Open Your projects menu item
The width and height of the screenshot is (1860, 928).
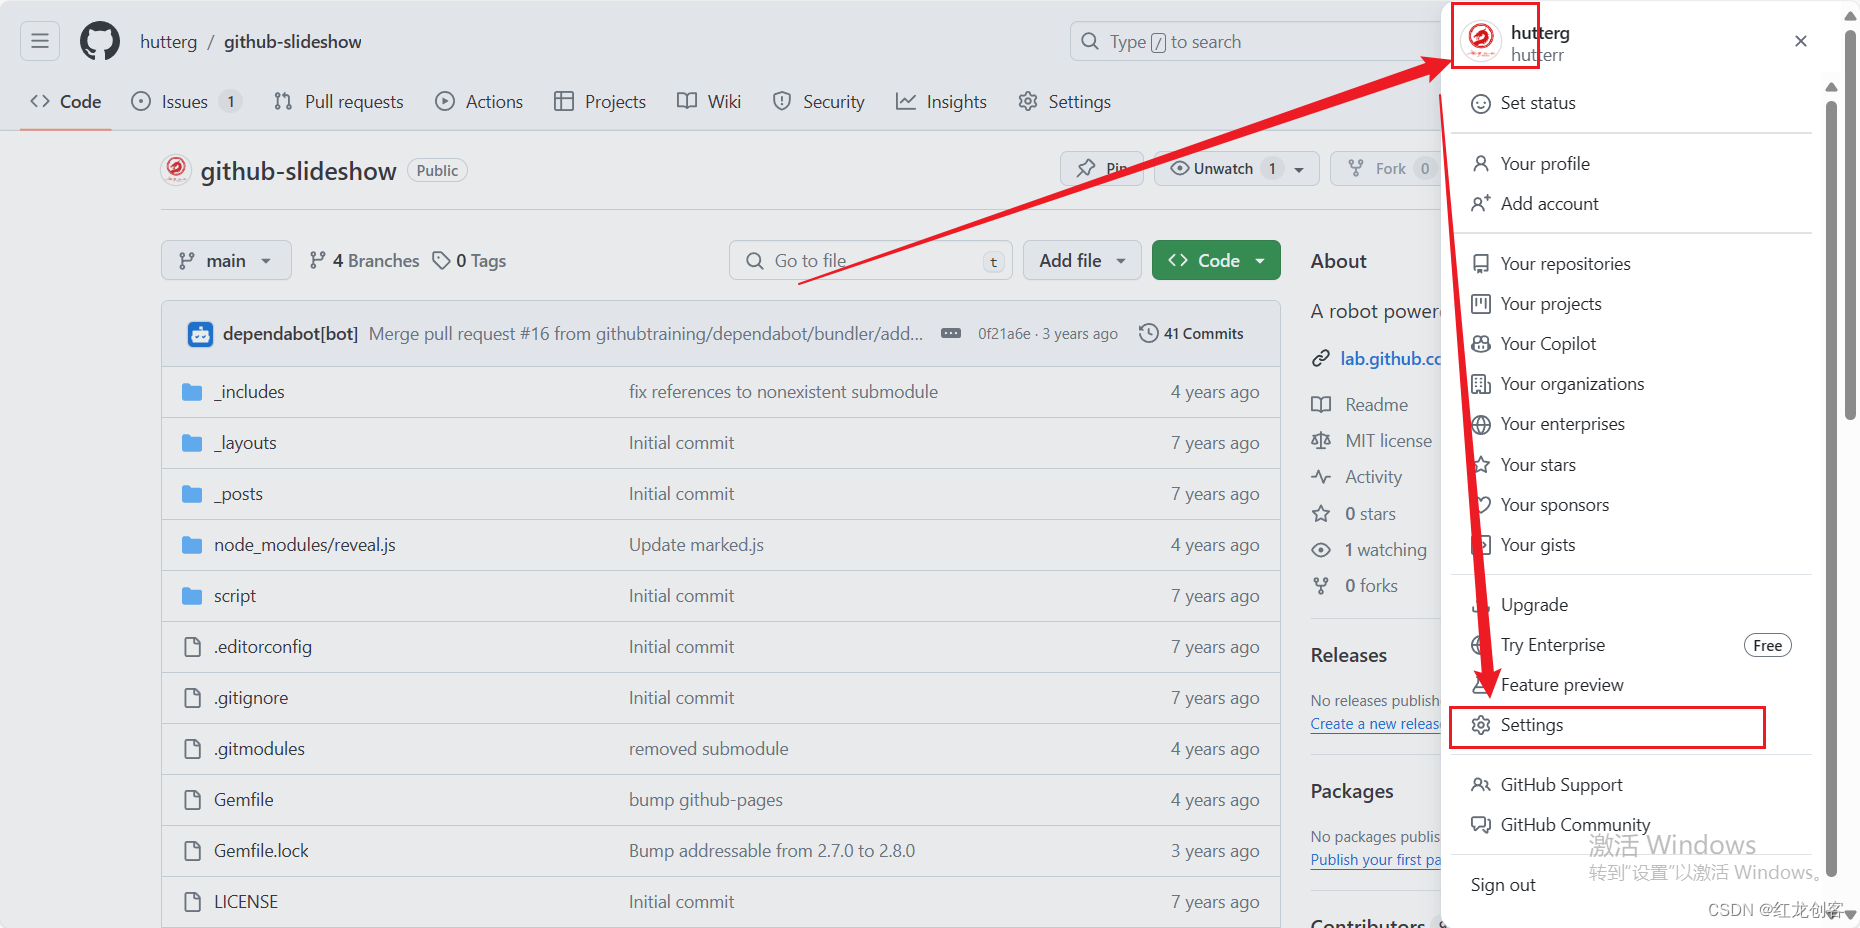pos(1631,304)
